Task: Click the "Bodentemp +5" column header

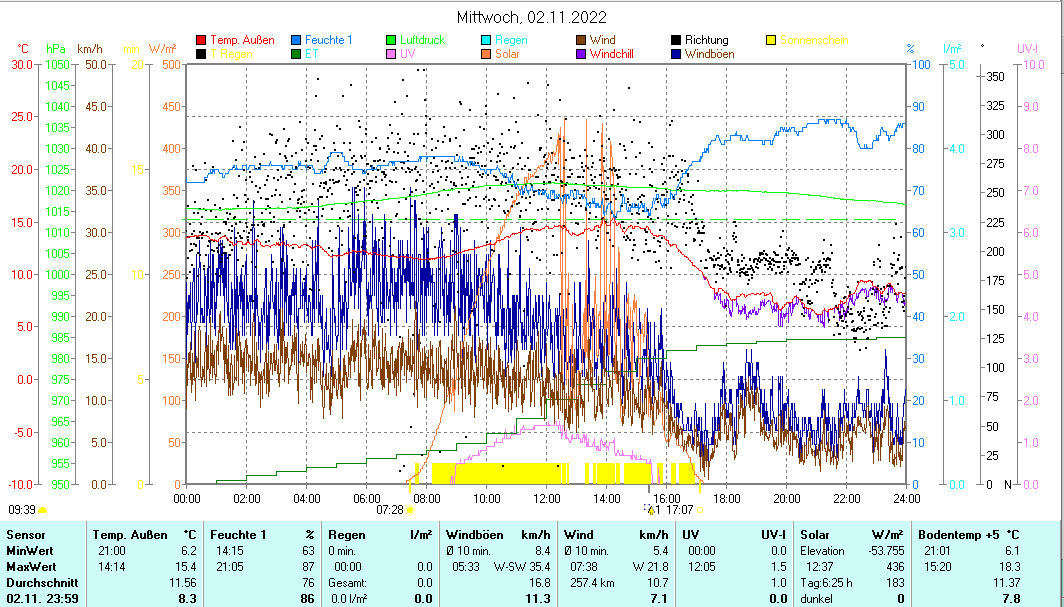Action: click(958, 535)
